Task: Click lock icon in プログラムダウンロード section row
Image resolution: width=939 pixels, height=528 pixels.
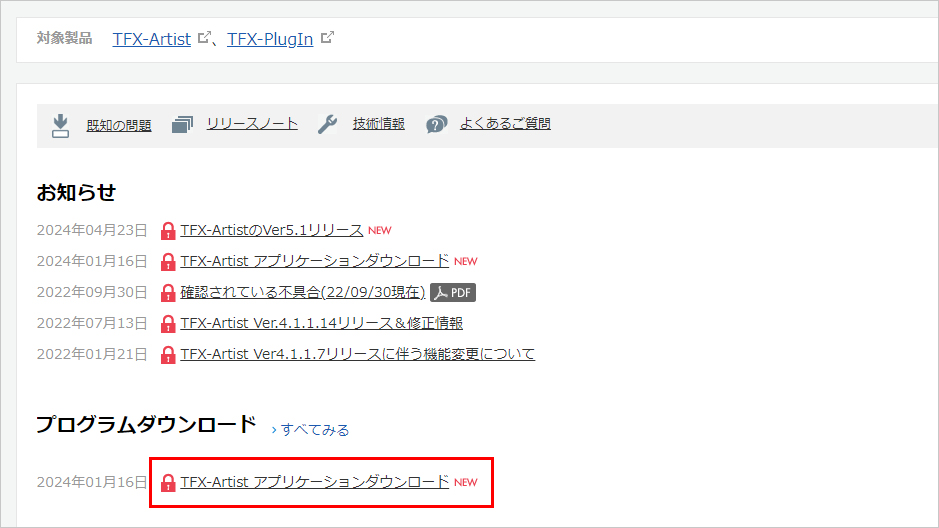Action: (x=168, y=483)
